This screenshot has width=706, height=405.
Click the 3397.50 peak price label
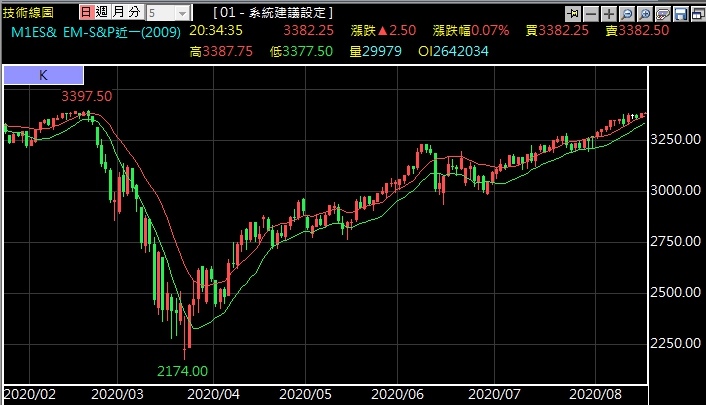(86, 96)
